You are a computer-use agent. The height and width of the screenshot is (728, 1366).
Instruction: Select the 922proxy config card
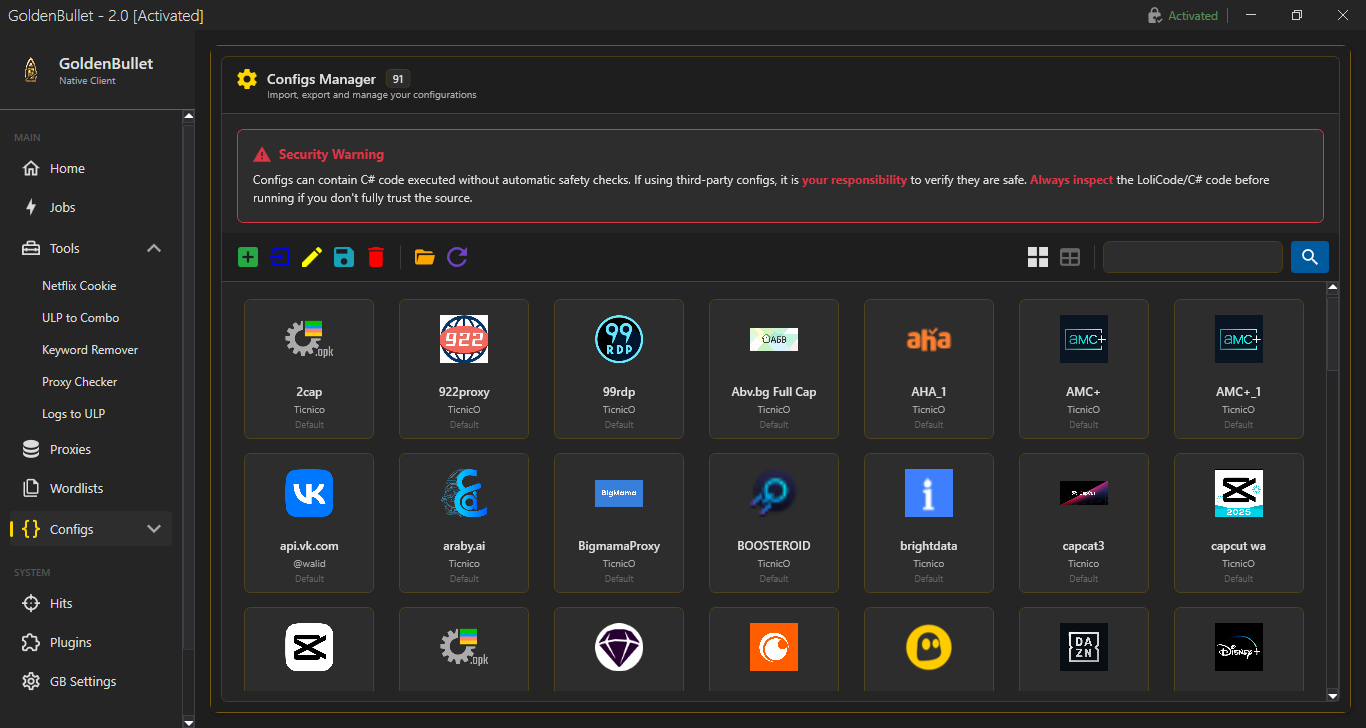(x=464, y=368)
